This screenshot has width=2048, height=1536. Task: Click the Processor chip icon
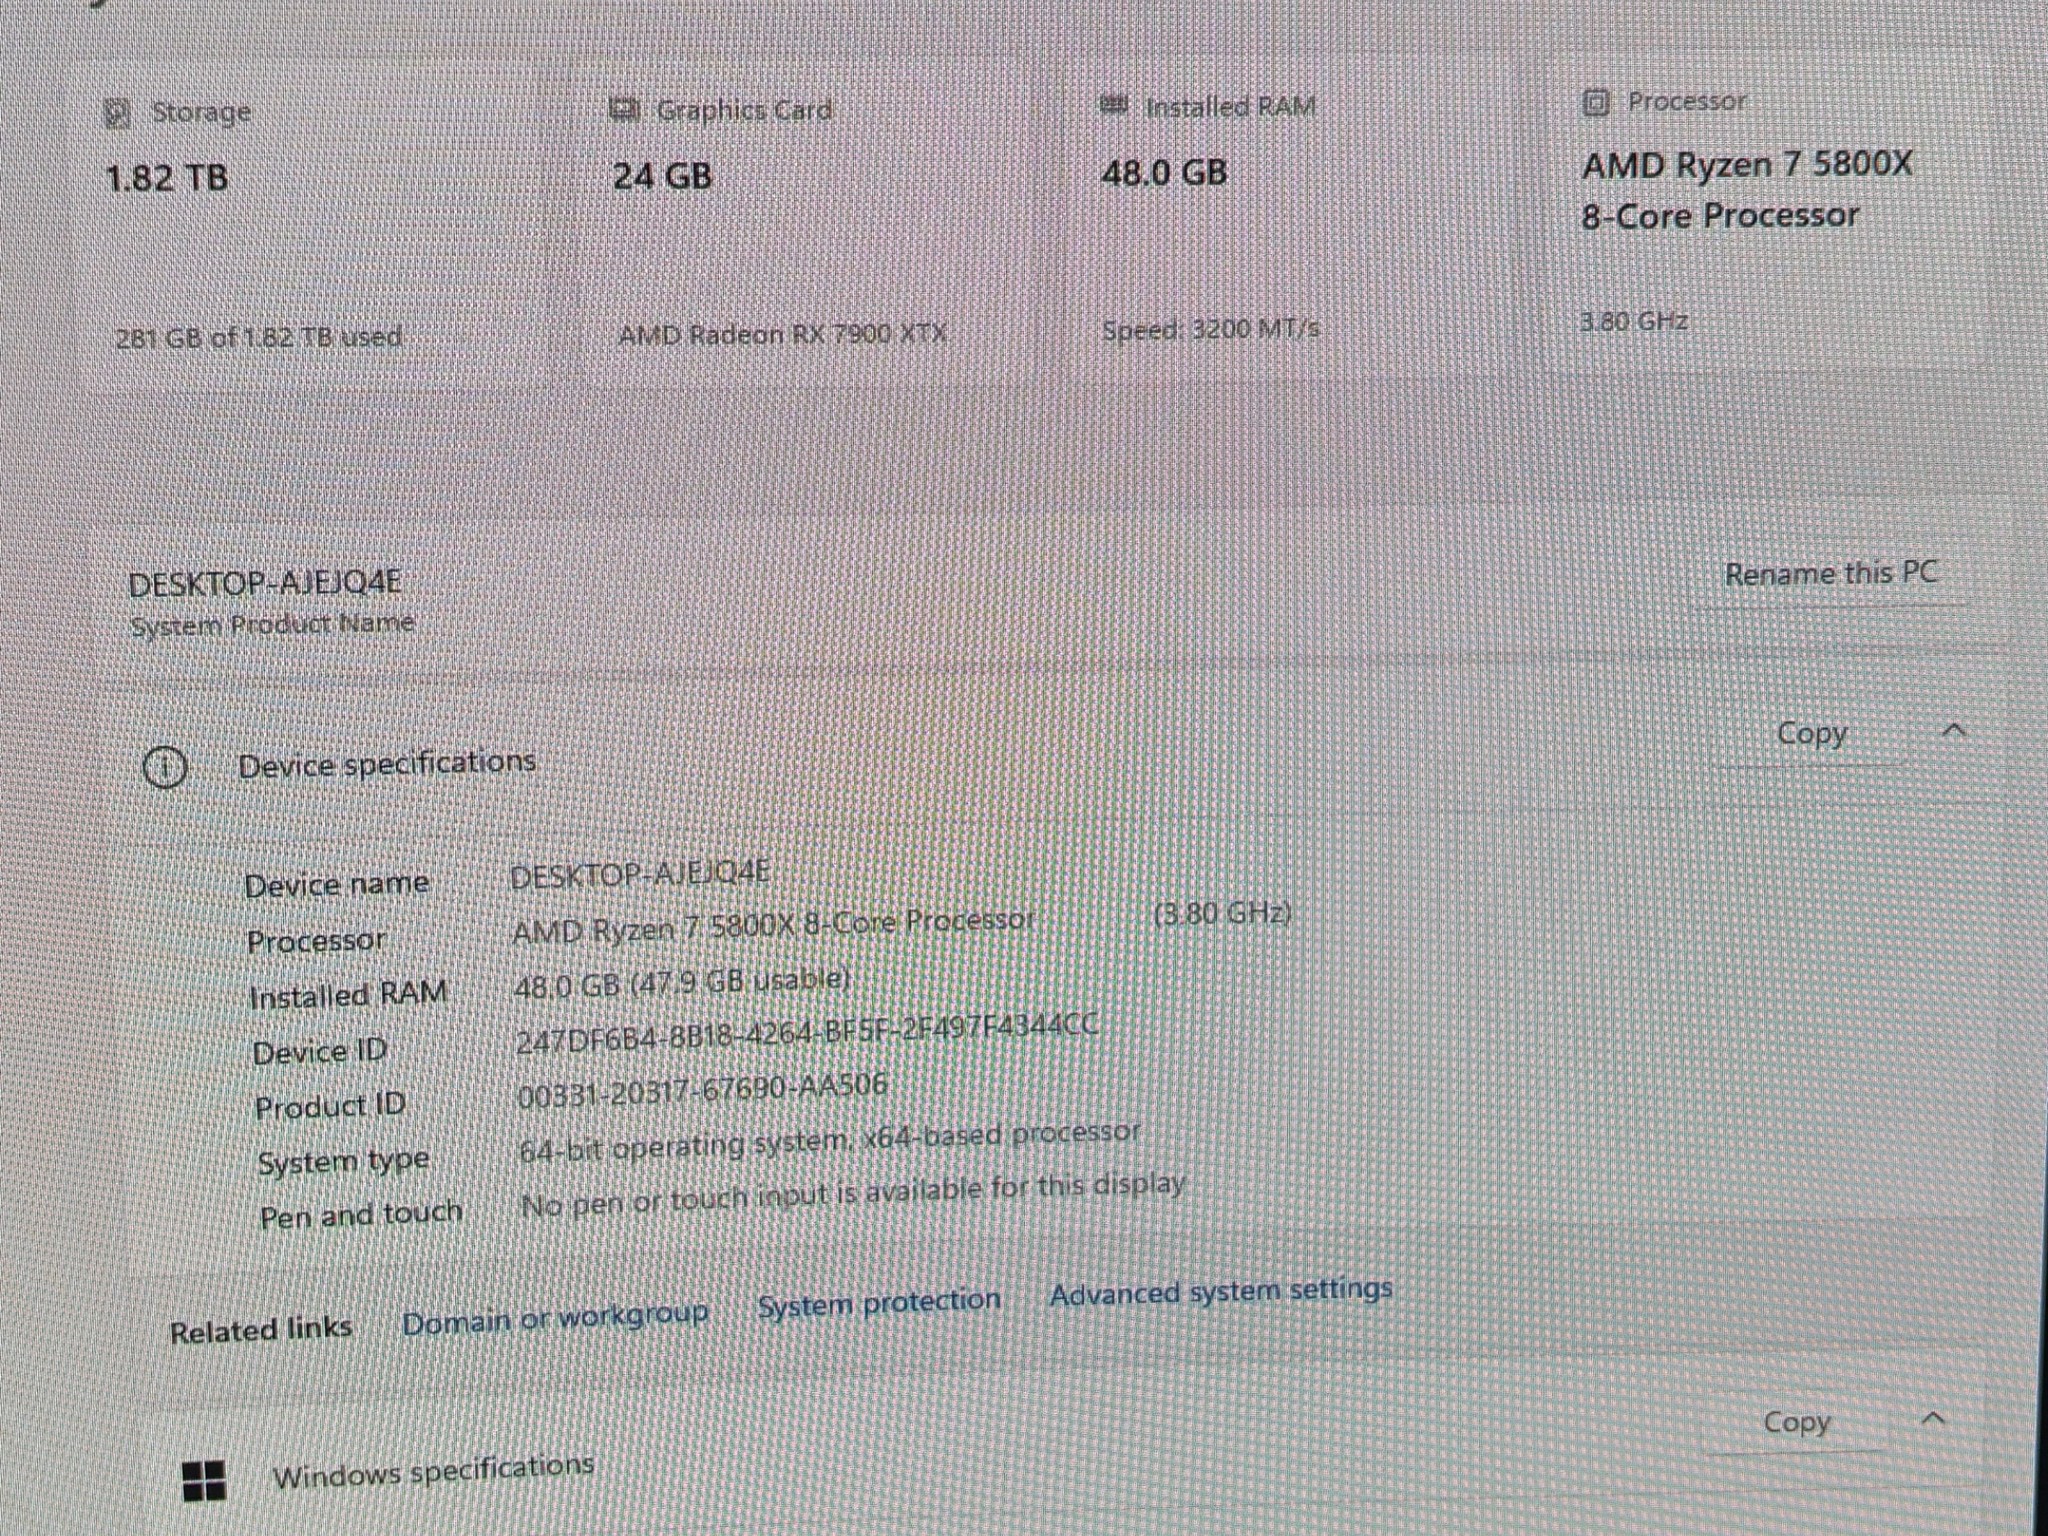(1596, 102)
